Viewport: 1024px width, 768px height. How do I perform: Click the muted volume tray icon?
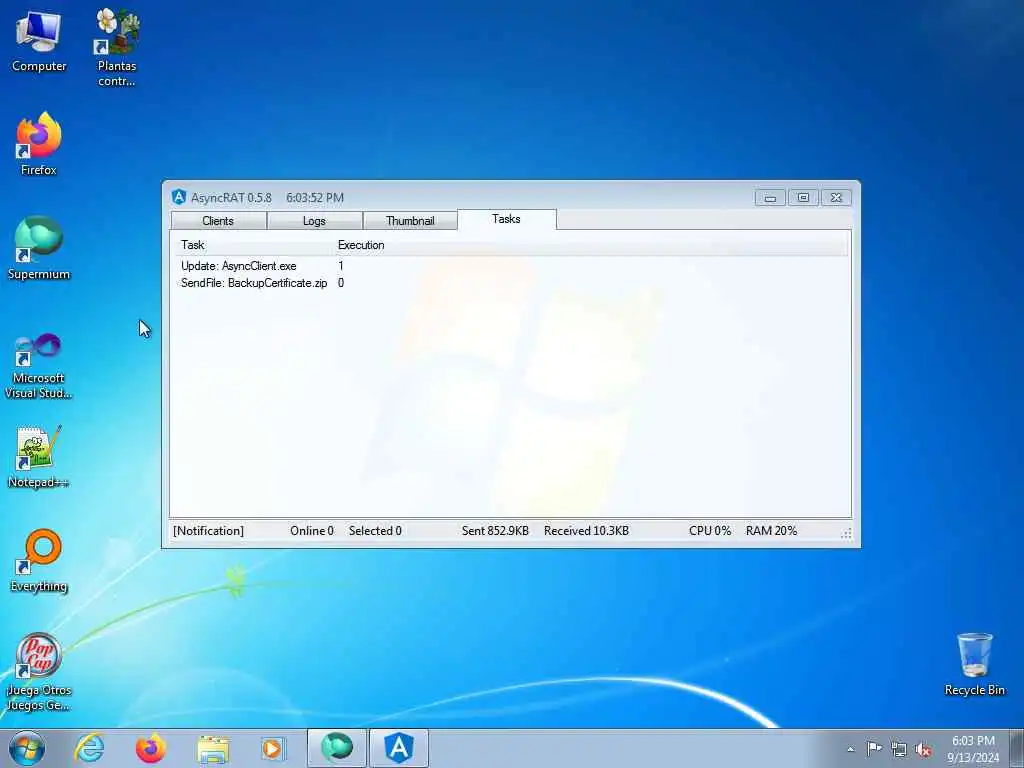[923, 749]
